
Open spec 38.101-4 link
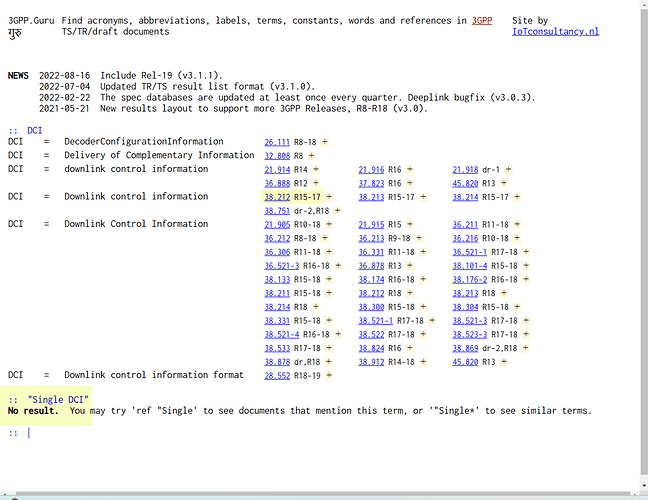coord(469,266)
